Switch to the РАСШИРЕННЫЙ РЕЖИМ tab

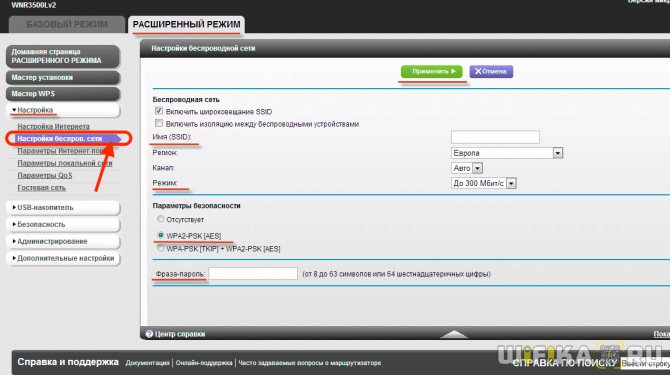(186, 24)
